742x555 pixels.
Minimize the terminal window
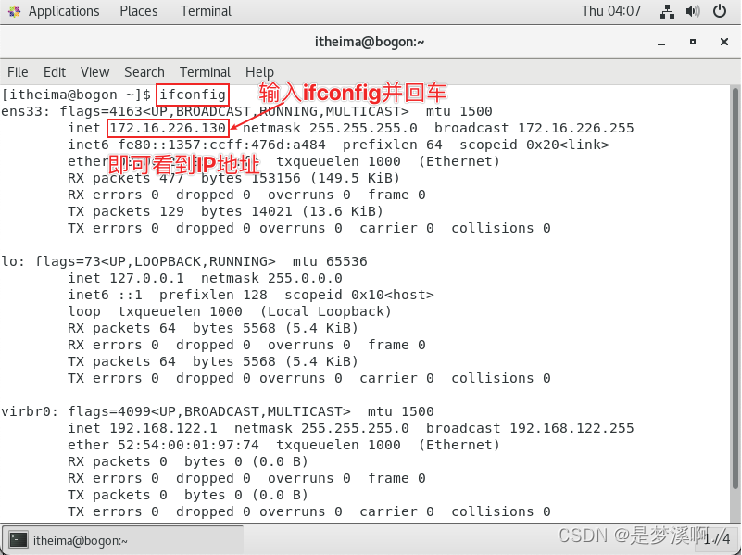point(662,42)
